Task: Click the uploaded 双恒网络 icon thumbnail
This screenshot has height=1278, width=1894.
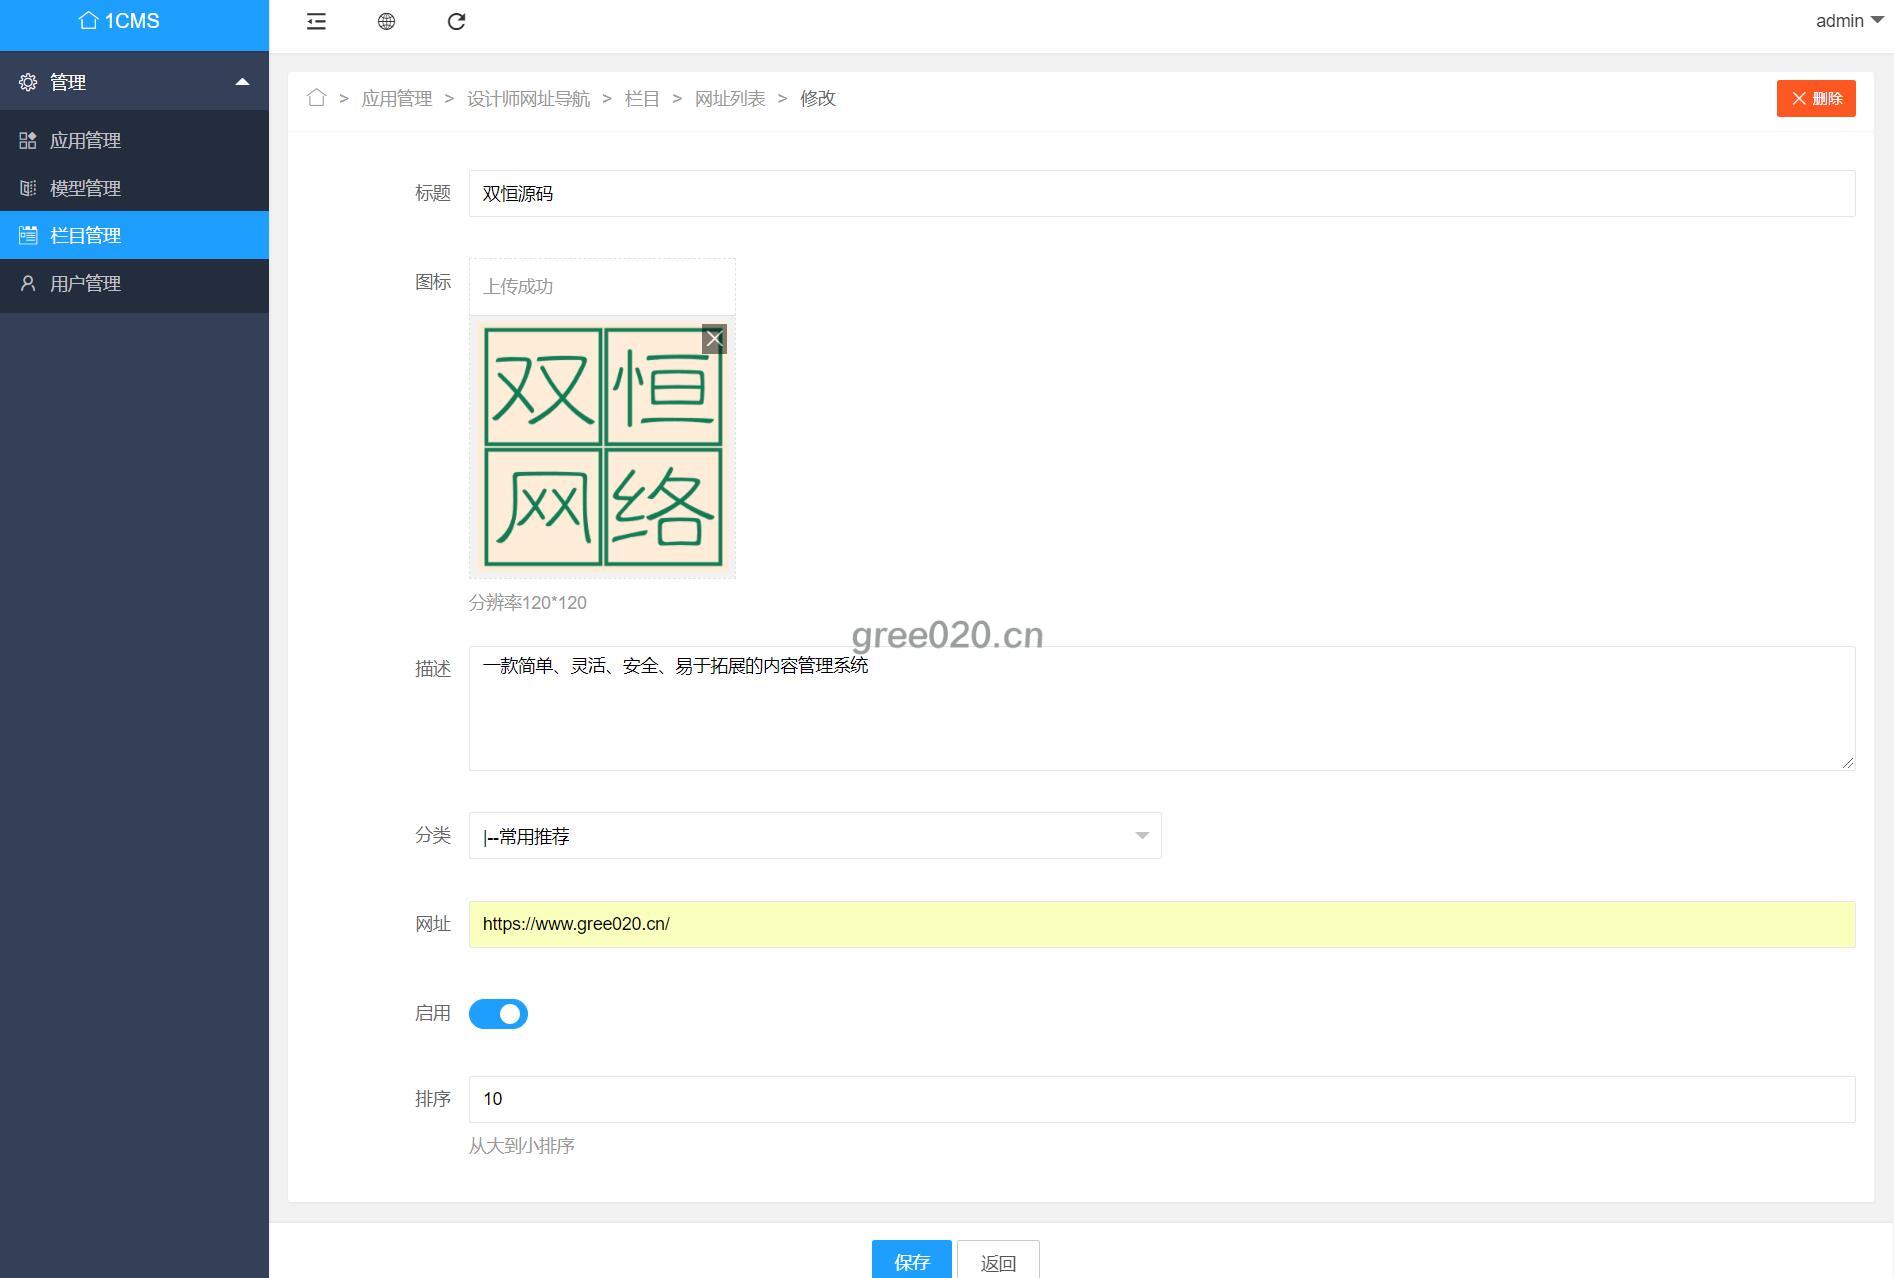Action: (x=602, y=447)
